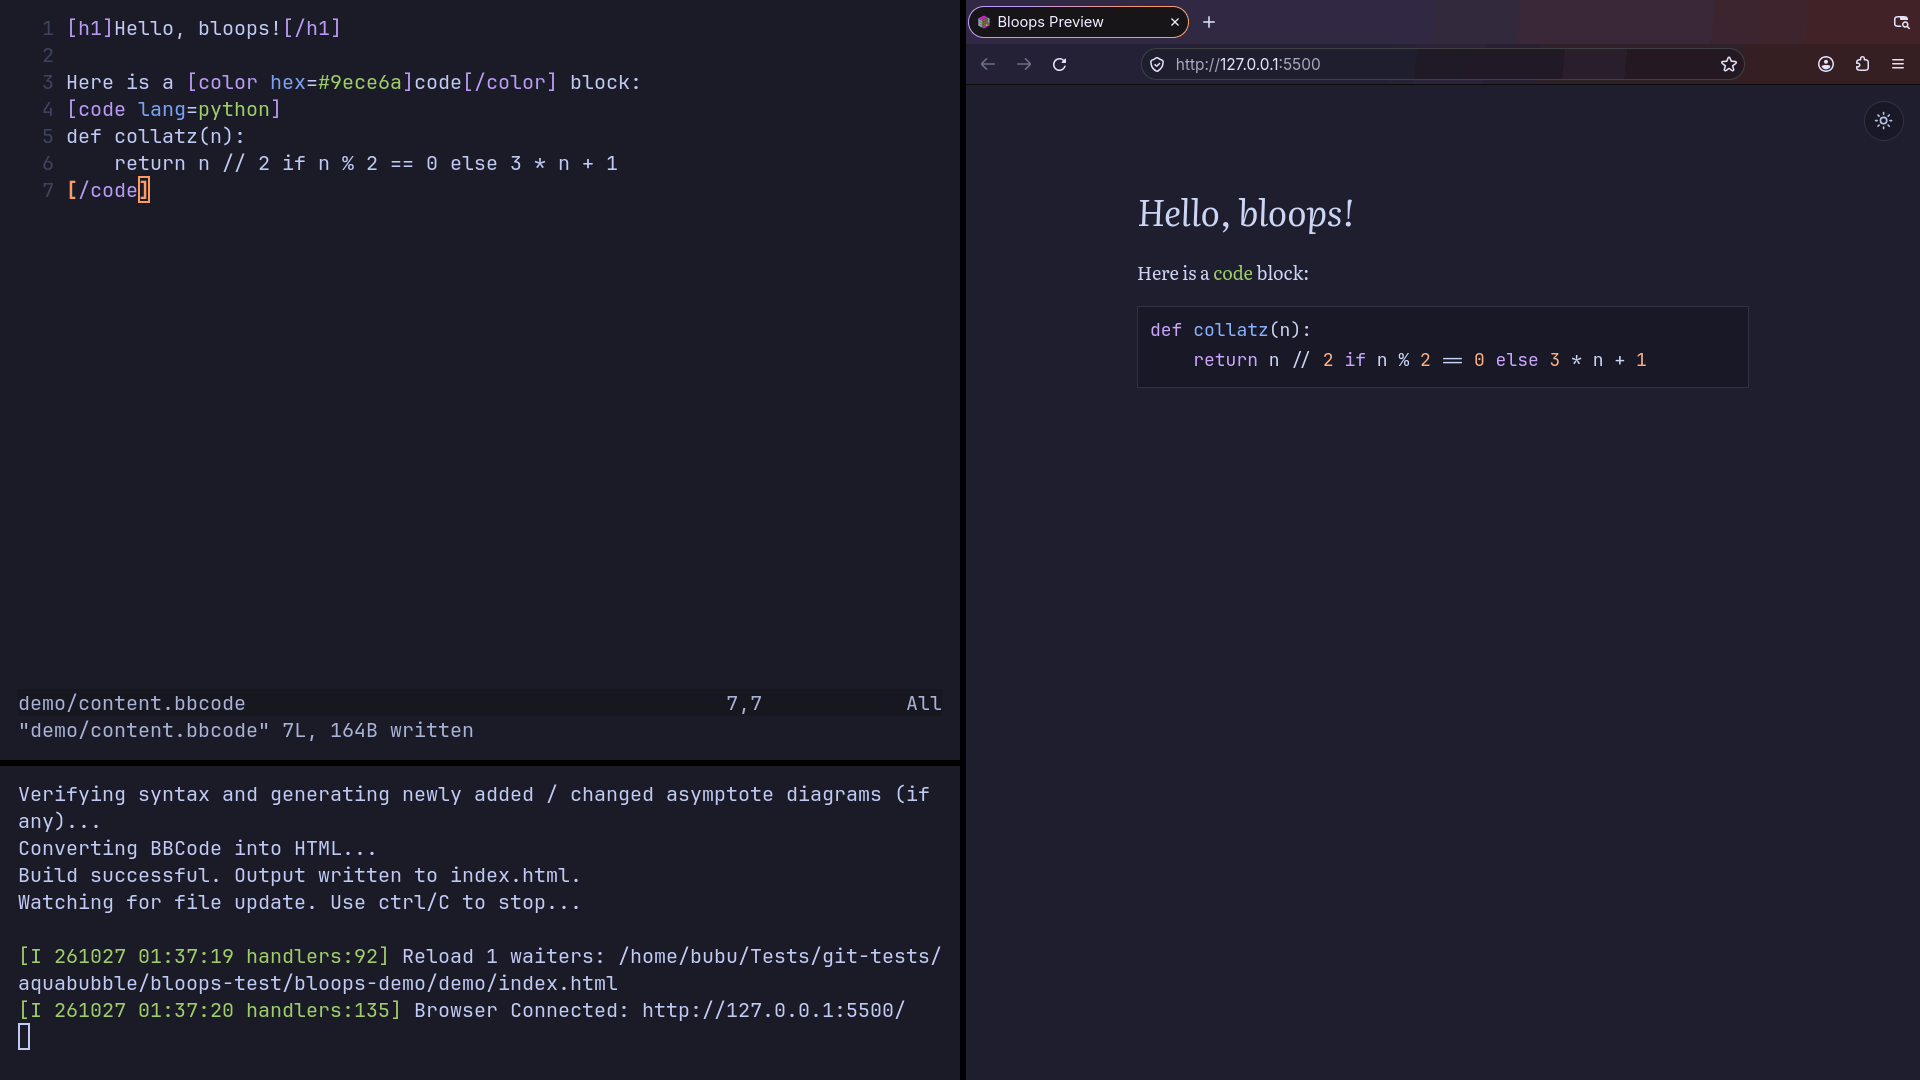Select the Bloops Preview tab
This screenshot has width=1920, height=1080.
coord(1078,22)
